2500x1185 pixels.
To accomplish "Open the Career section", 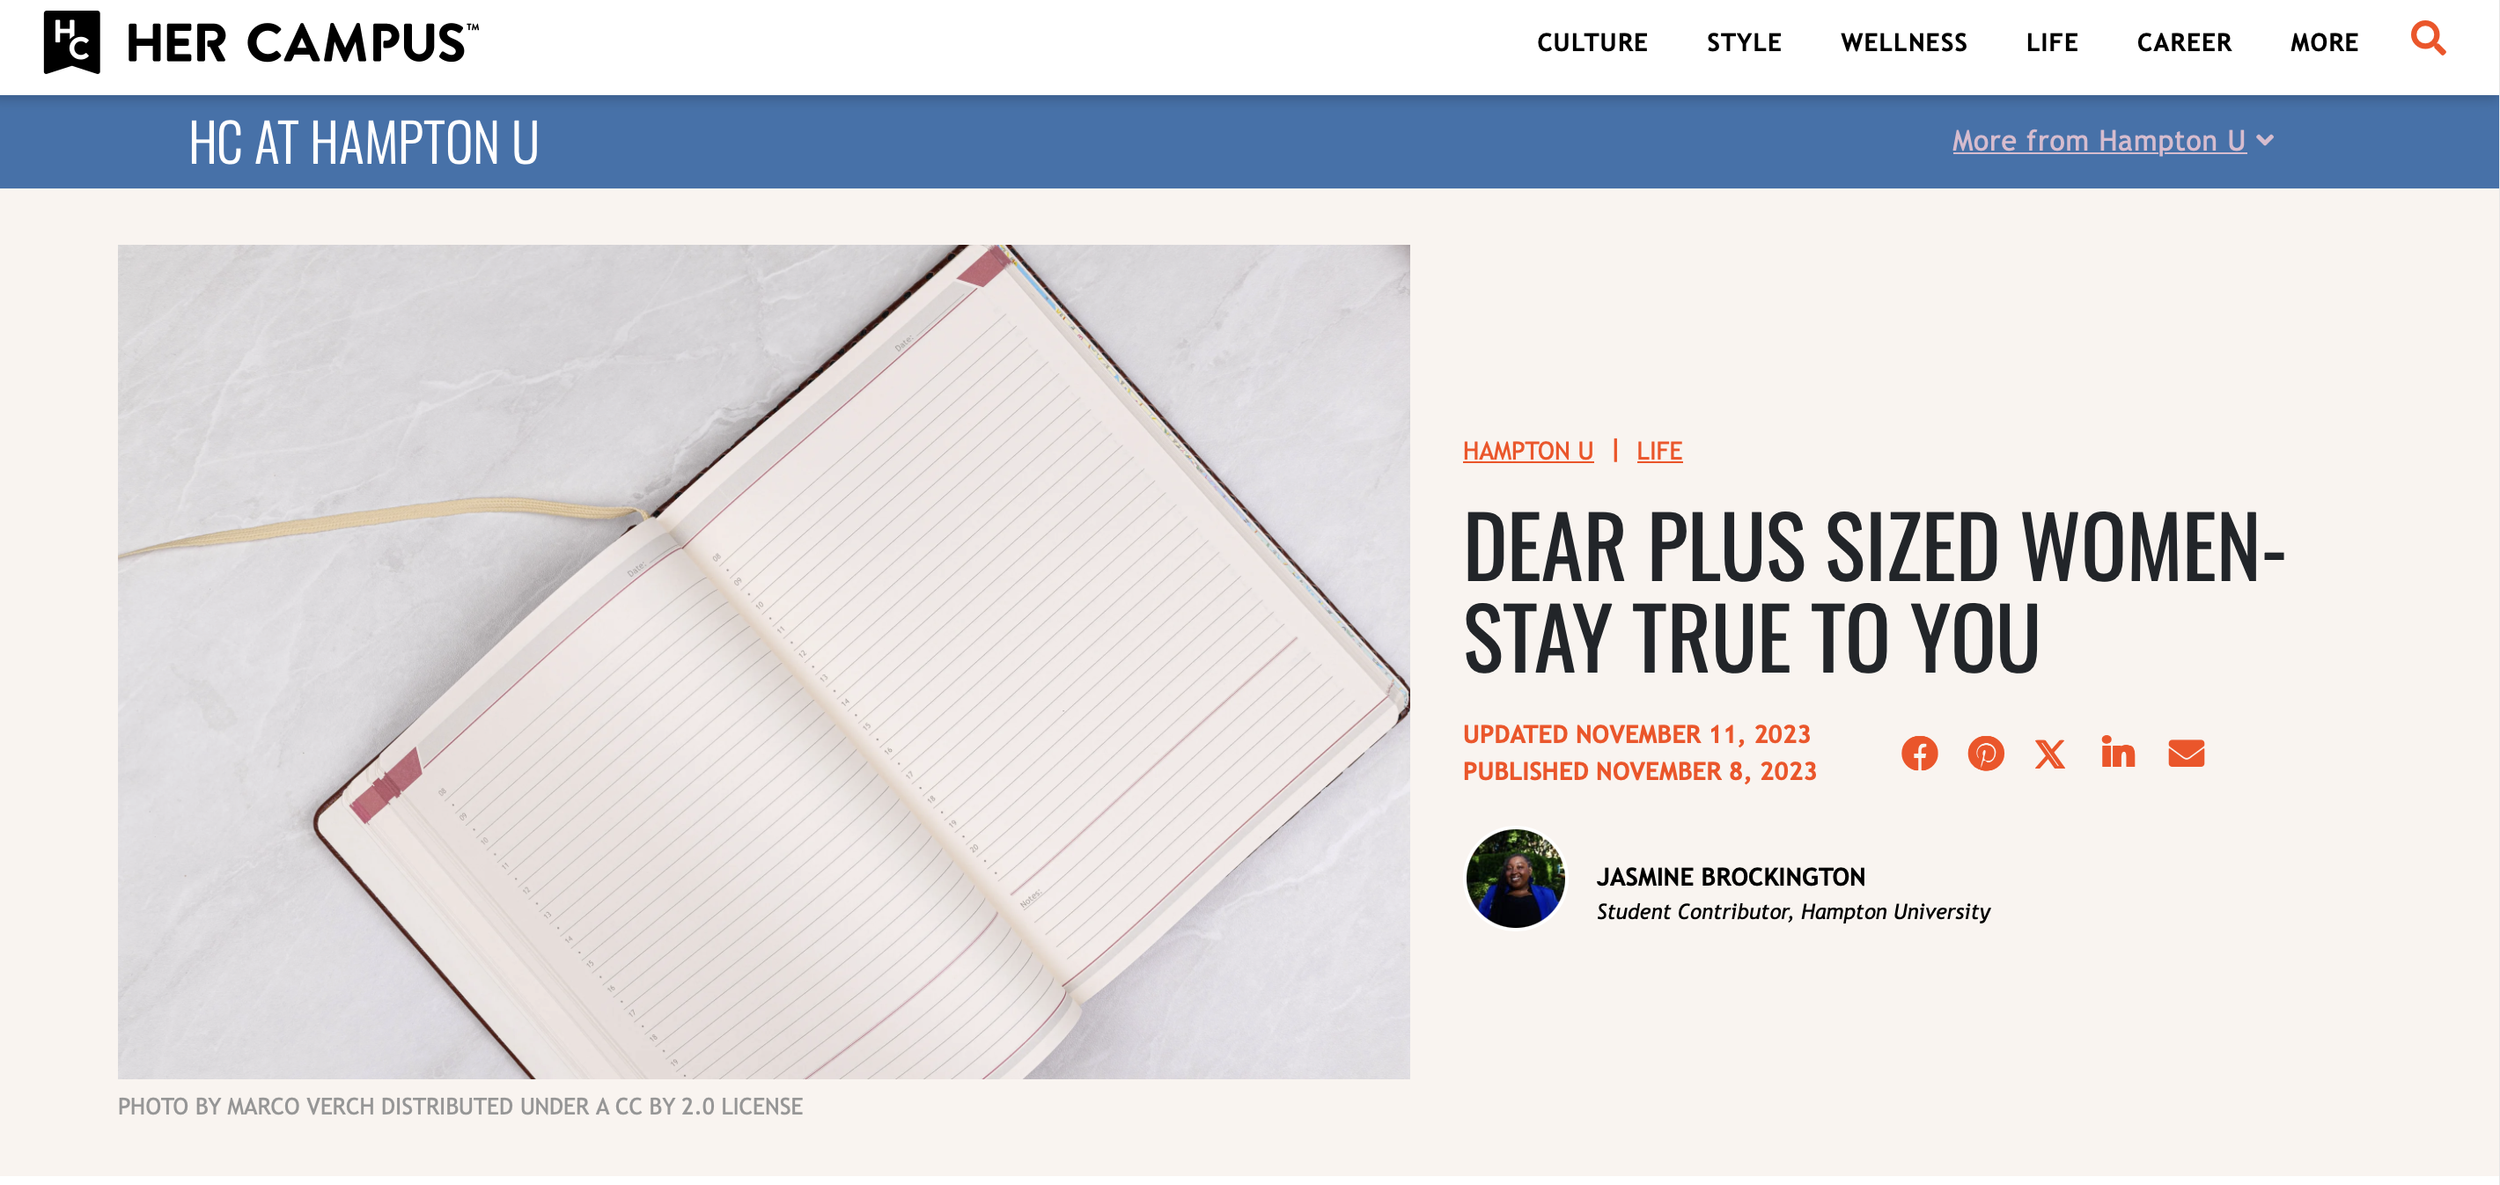I will click(2184, 43).
